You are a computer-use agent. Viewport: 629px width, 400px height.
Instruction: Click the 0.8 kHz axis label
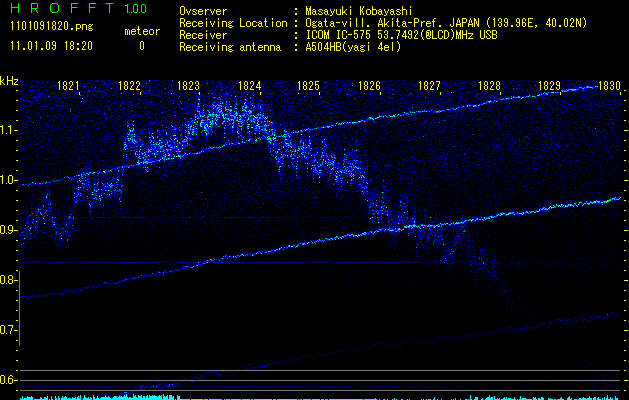9,280
